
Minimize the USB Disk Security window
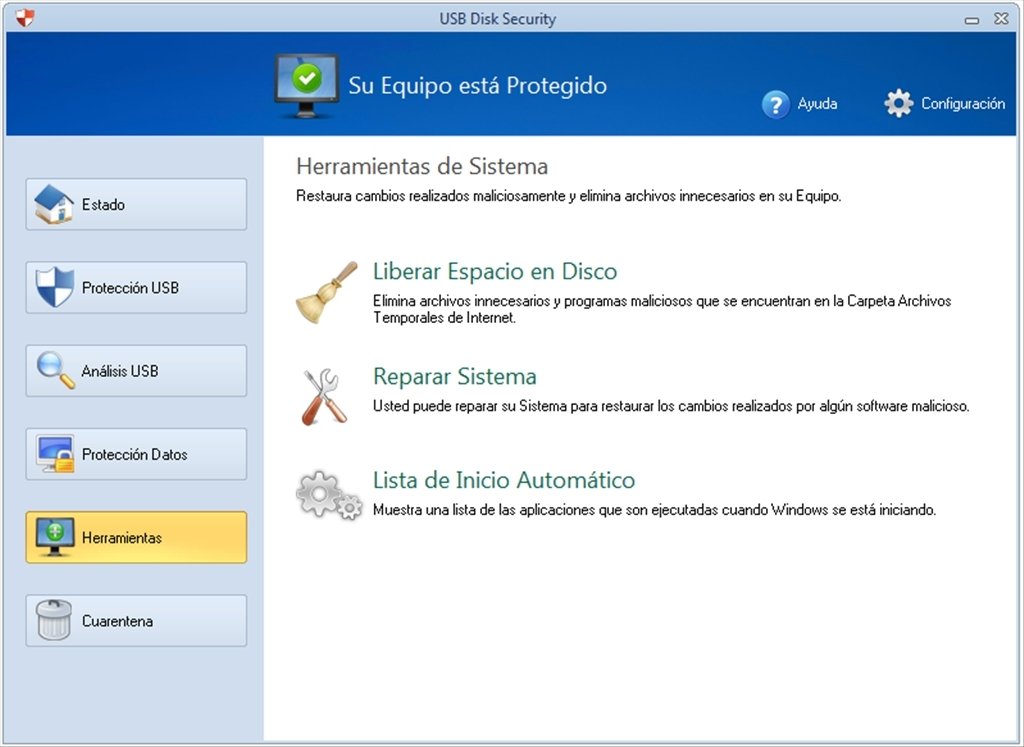click(x=972, y=20)
